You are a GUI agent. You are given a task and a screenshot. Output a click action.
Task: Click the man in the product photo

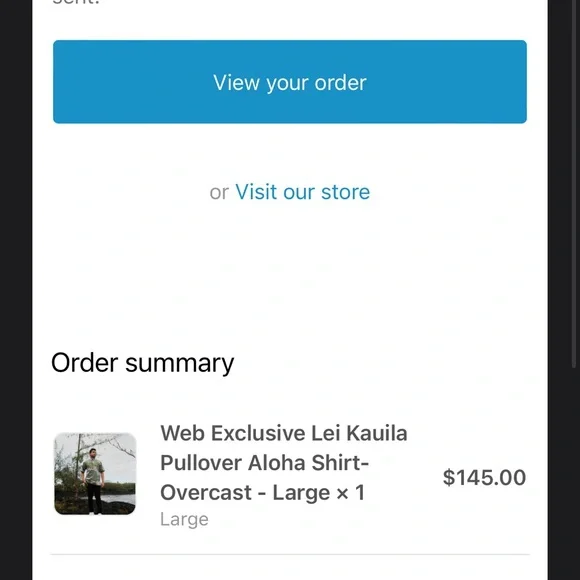pos(92,480)
